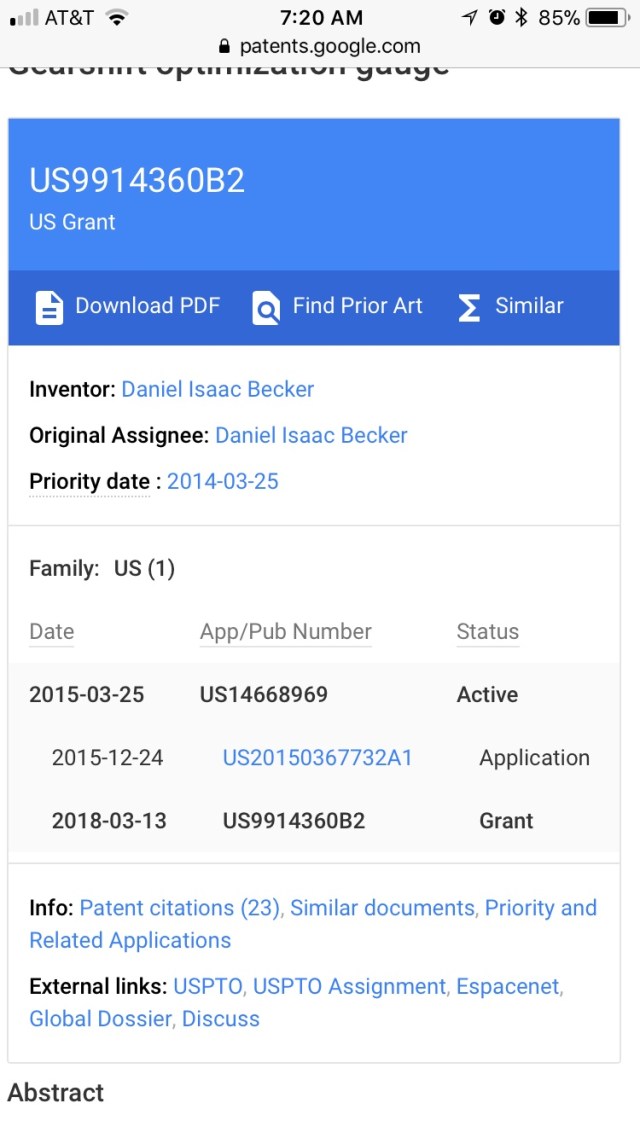This screenshot has height=1138, width=640.
Task: Tap the alarm clock status icon
Action: pyautogui.click(x=497, y=17)
